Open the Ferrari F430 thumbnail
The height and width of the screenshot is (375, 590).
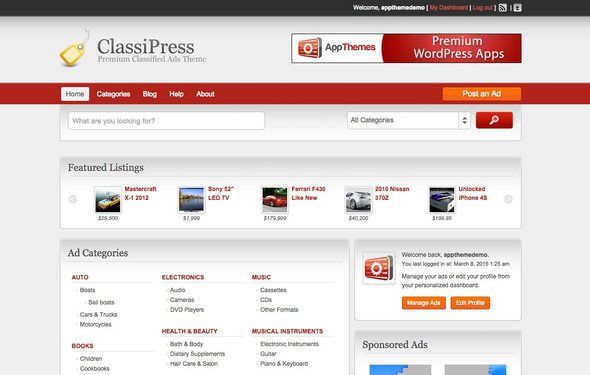click(x=275, y=200)
